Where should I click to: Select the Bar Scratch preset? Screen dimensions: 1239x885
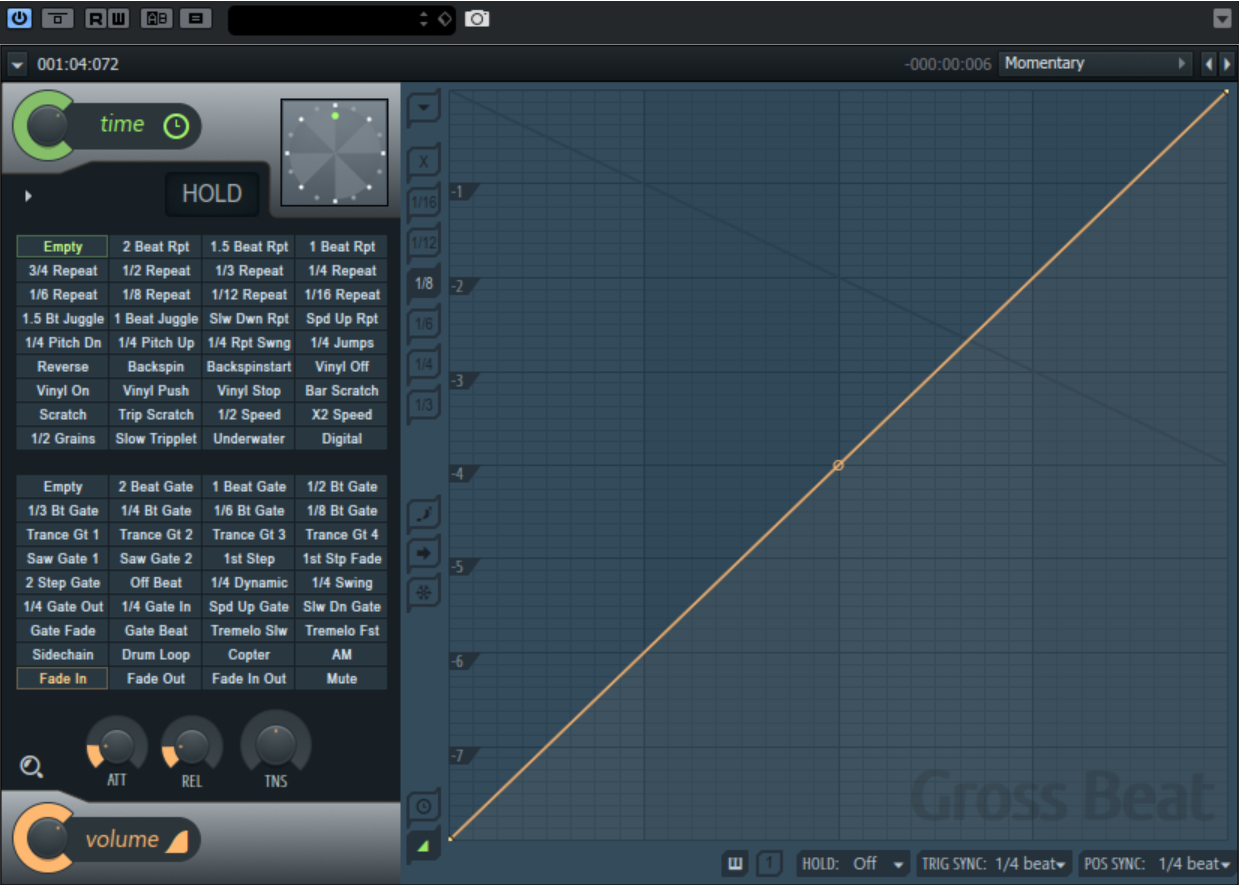coord(342,391)
